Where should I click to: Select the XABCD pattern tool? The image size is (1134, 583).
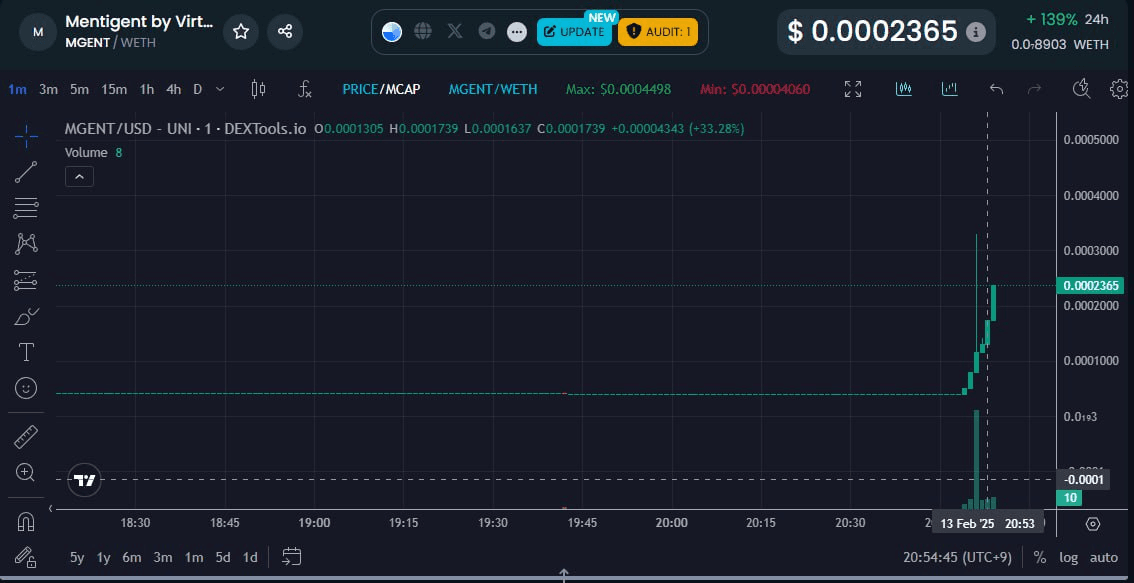click(26, 244)
